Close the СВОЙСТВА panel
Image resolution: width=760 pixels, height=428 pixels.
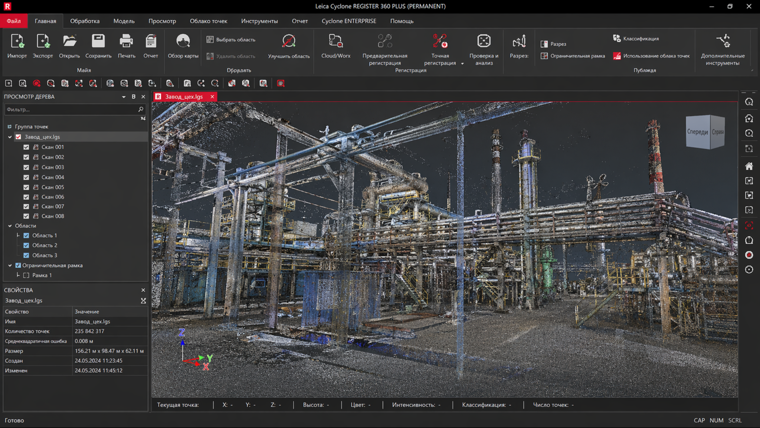click(x=143, y=290)
